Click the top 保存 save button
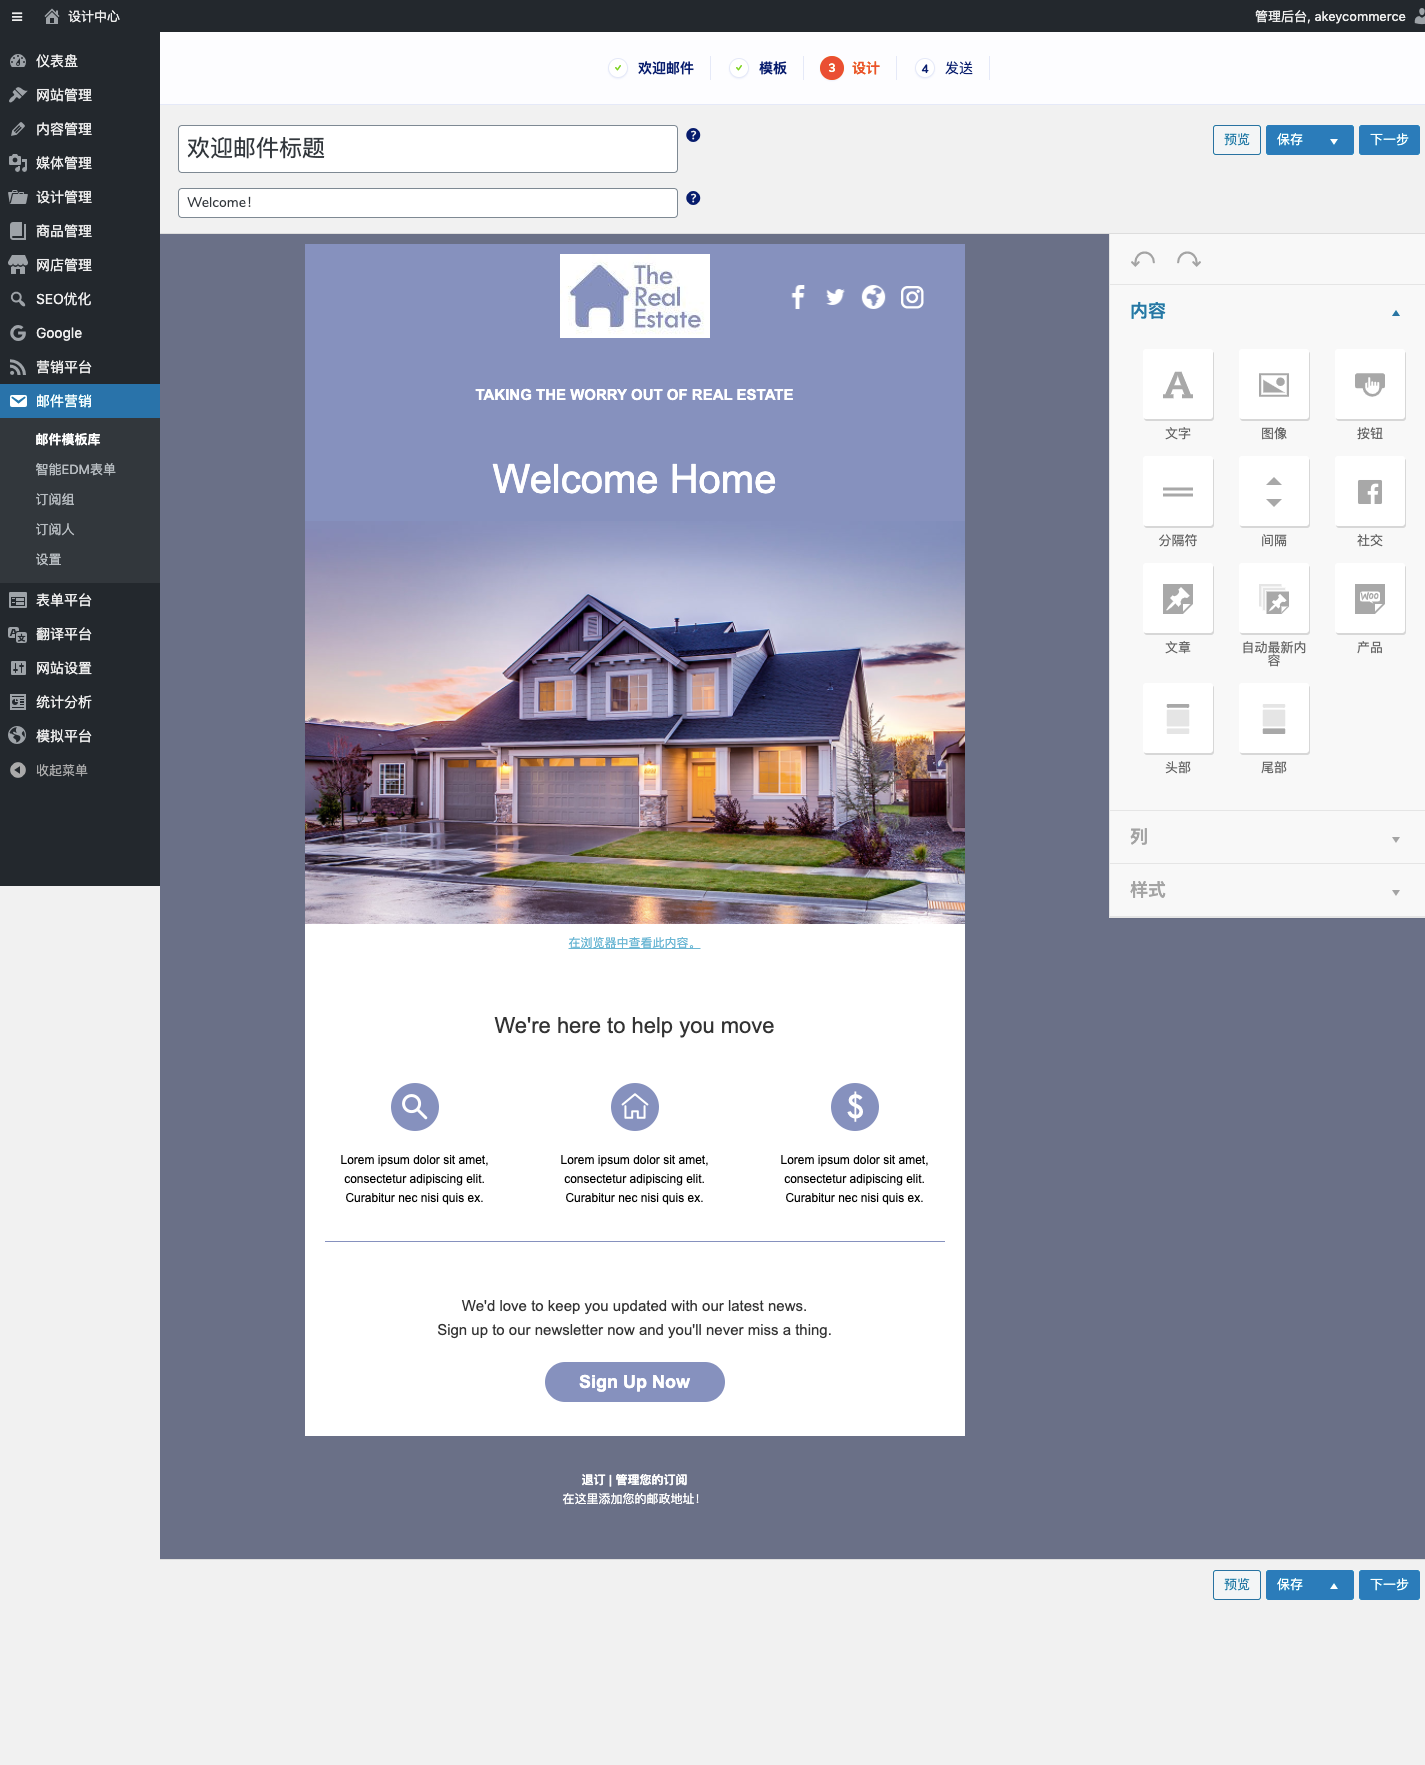The image size is (1425, 1765). pos(1291,140)
